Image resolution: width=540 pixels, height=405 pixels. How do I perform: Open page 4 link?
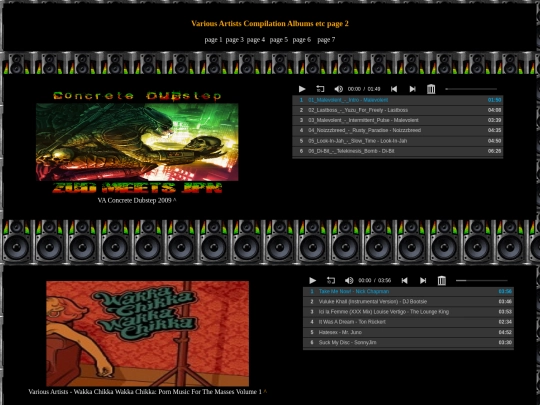tap(256, 40)
